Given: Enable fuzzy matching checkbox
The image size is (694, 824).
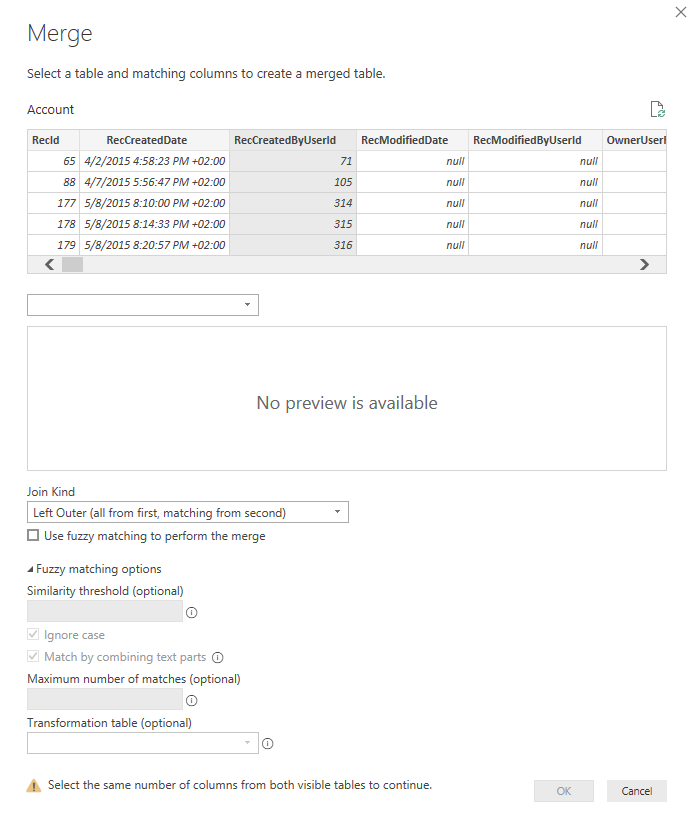Looking at the screenshot, I should pyautogui.click(x=34, y=536).
